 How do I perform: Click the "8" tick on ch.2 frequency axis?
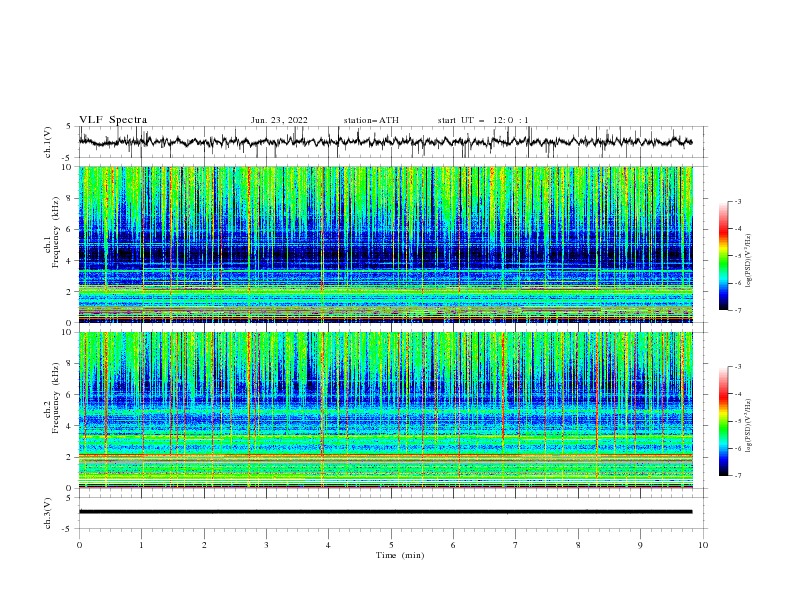(70, 364)
